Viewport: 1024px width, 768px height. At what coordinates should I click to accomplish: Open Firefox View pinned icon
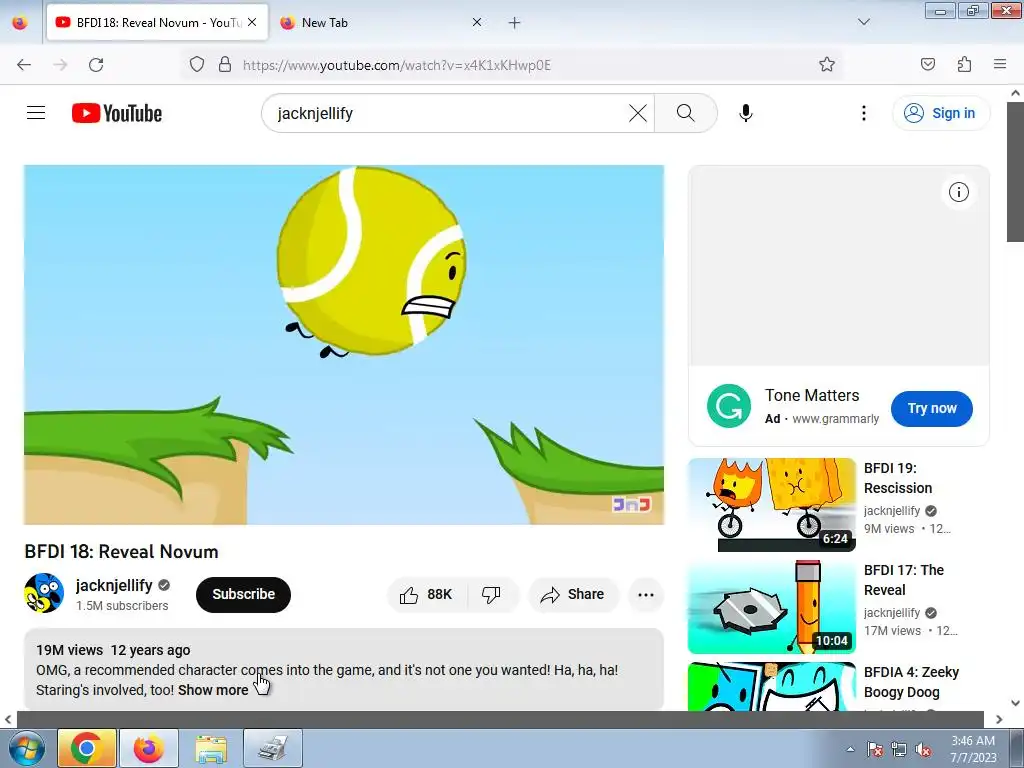coord(20,22)
